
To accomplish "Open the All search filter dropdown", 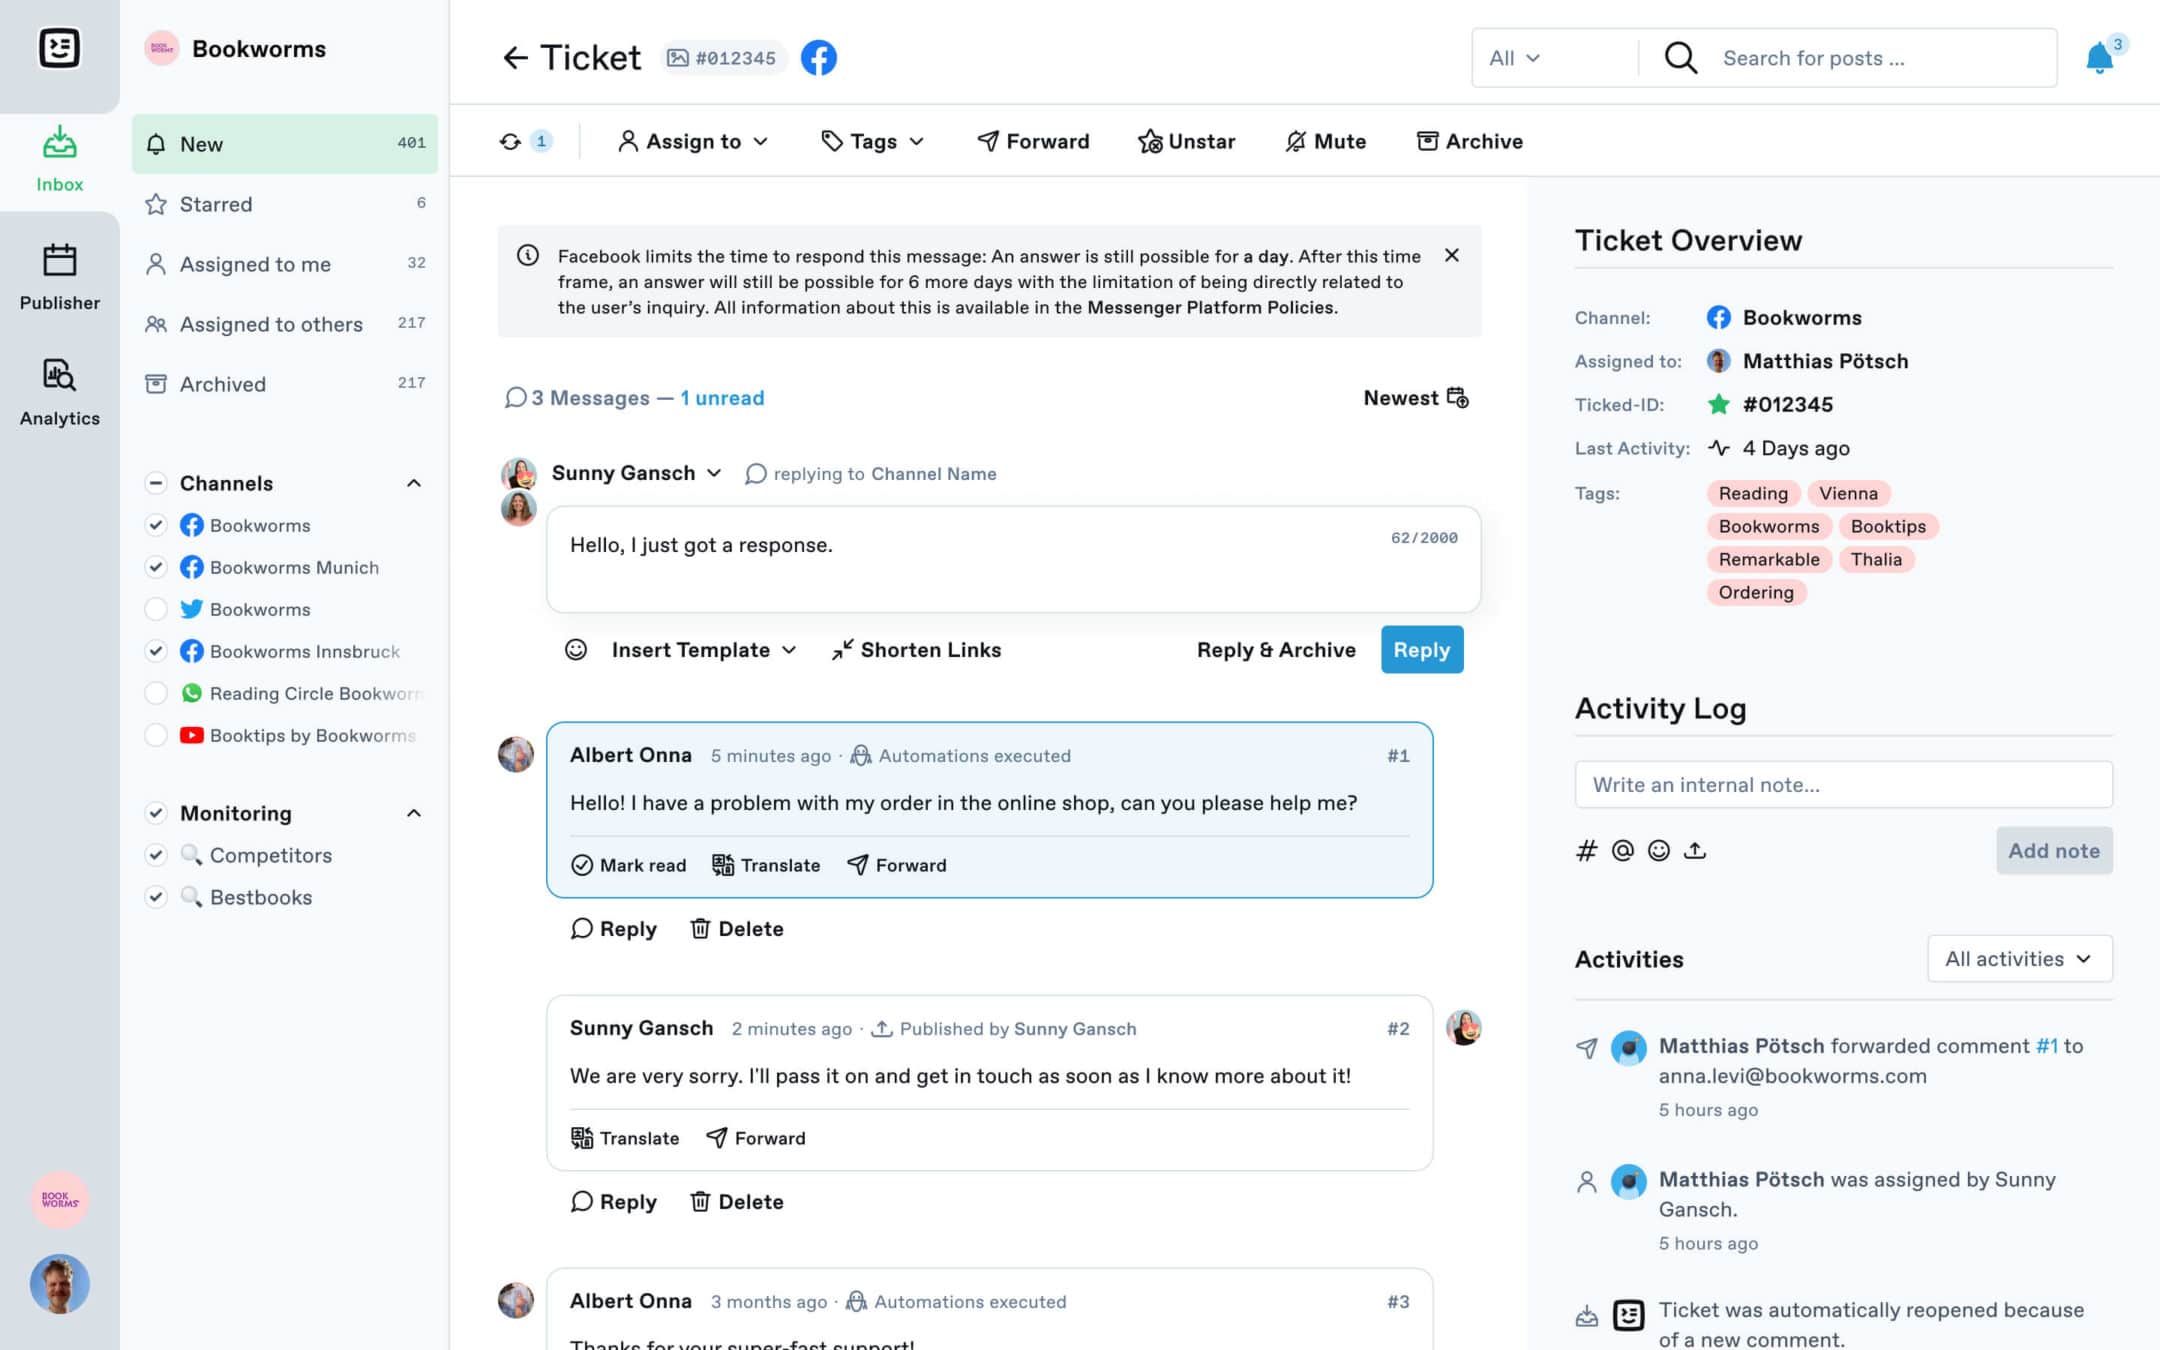I will (1514, 58).
